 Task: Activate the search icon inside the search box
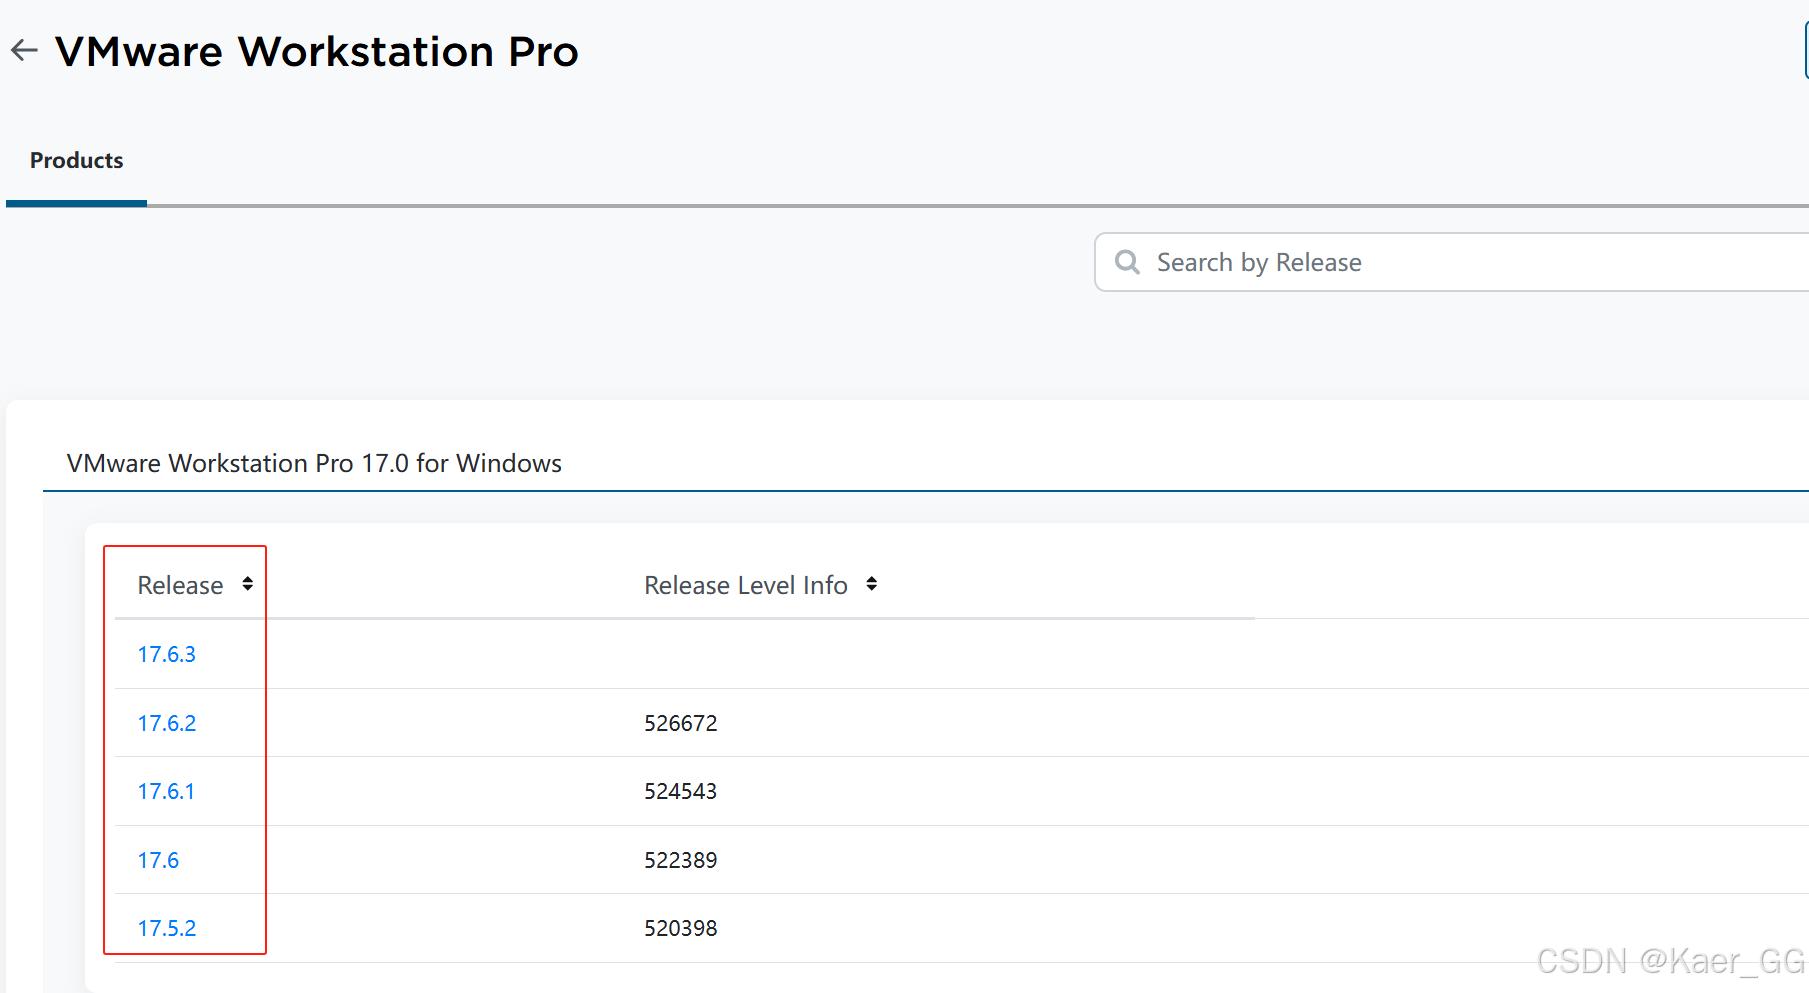tap(1127, 262)
